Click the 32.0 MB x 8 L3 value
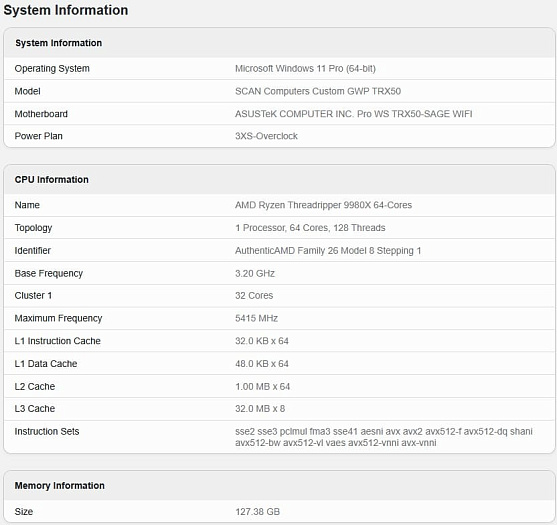This screenshot has height=525, width=557. (260, 408)
